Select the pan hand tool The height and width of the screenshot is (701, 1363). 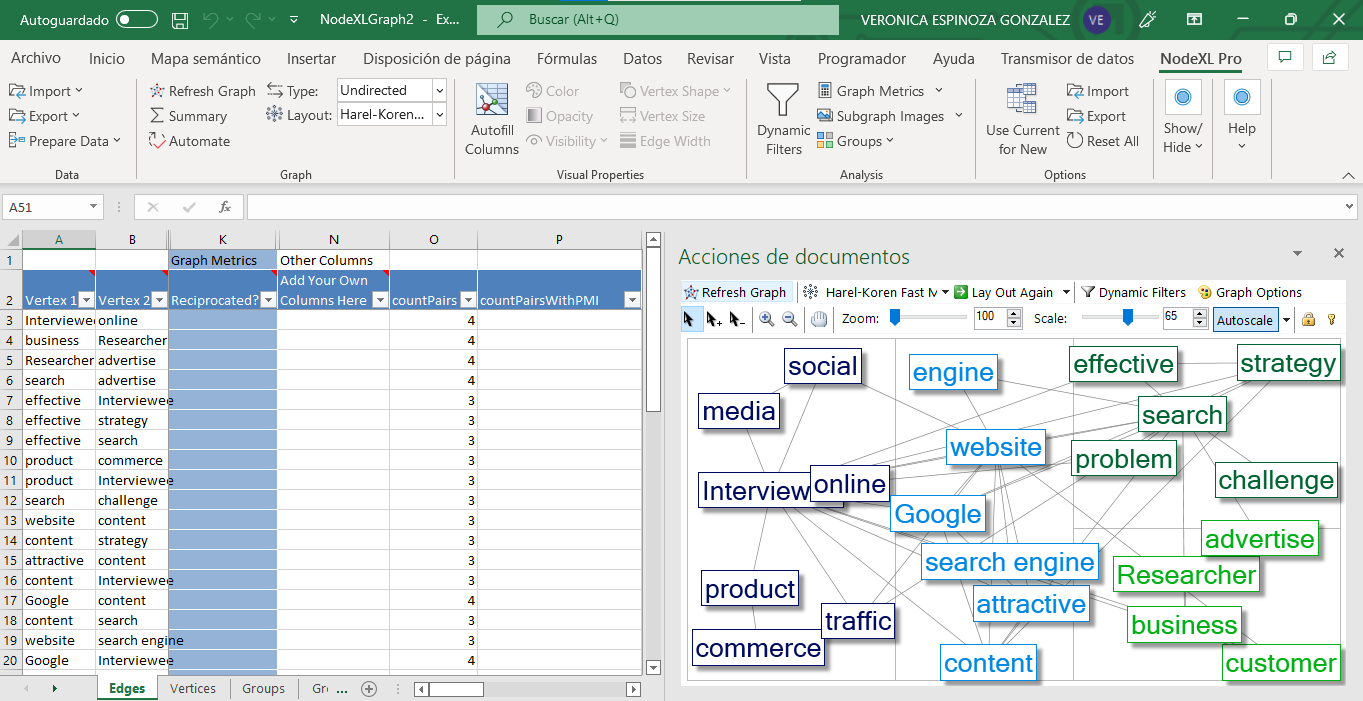coord(819,320)
